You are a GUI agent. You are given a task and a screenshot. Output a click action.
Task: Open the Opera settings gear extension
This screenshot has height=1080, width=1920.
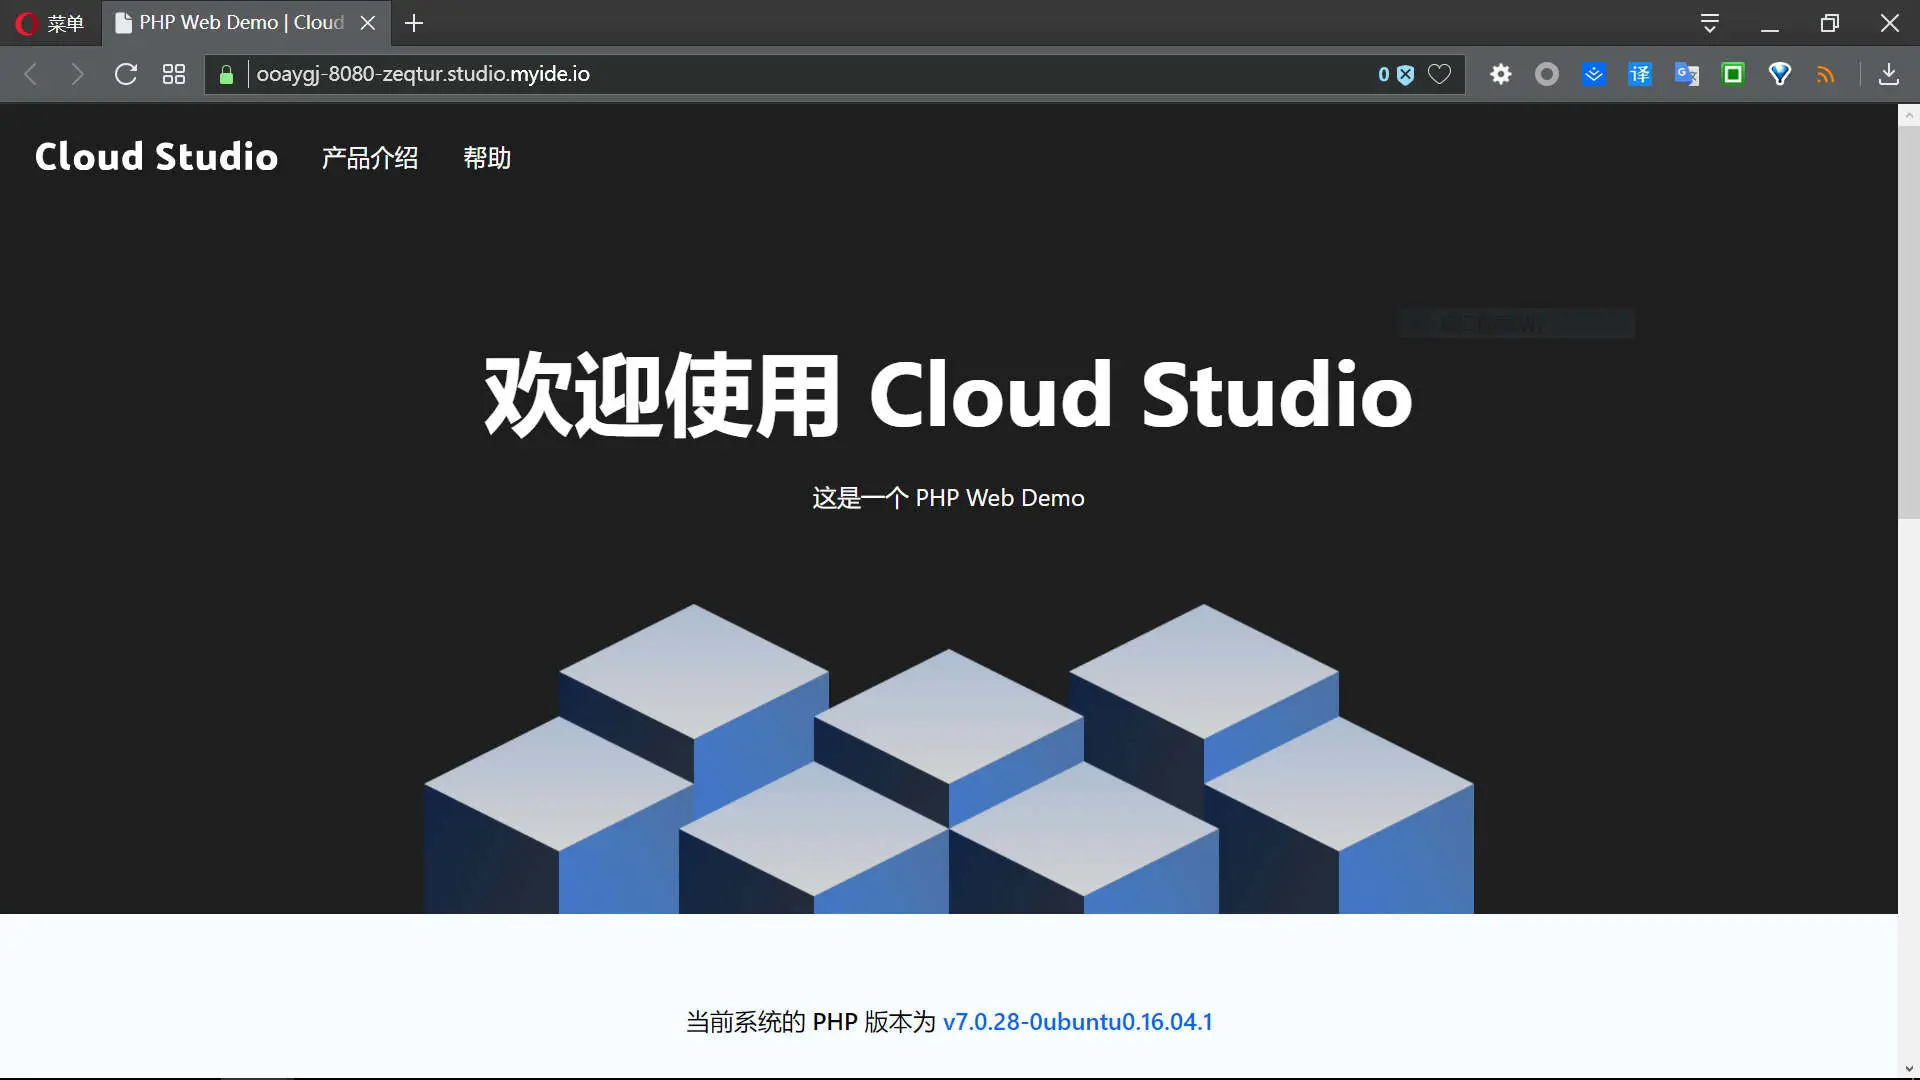(x=1501, y=74)
